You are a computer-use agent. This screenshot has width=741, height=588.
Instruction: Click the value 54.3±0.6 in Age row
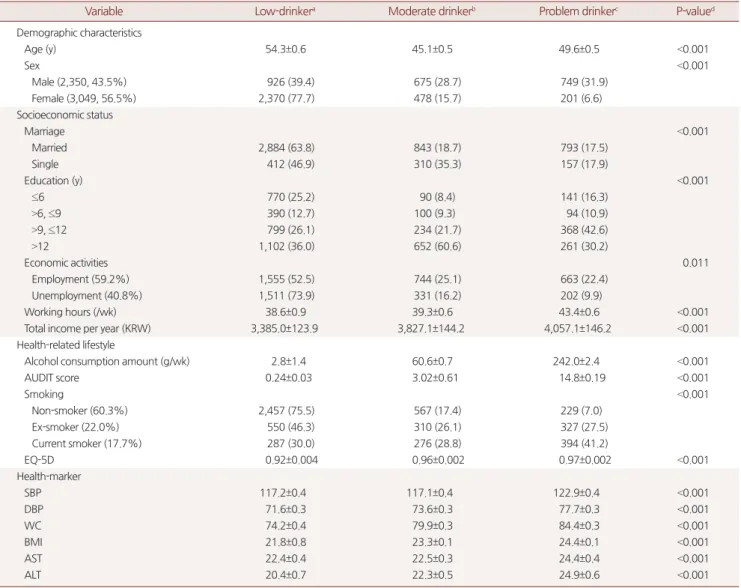[285, 49]
